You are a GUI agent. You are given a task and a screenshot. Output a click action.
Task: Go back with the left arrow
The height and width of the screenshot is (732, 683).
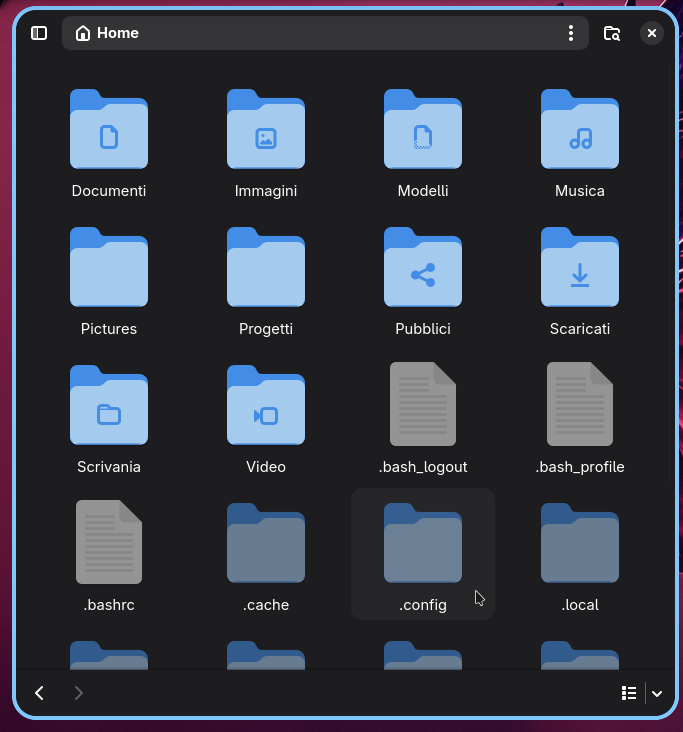39,693
